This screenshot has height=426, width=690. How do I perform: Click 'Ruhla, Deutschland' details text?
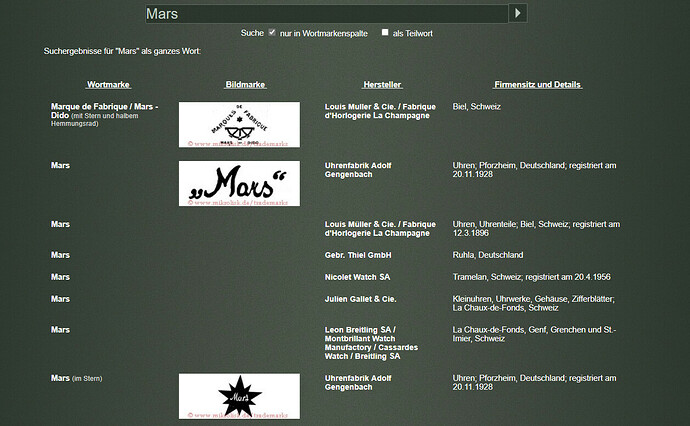pyautogui.click(x=488, y=255)
